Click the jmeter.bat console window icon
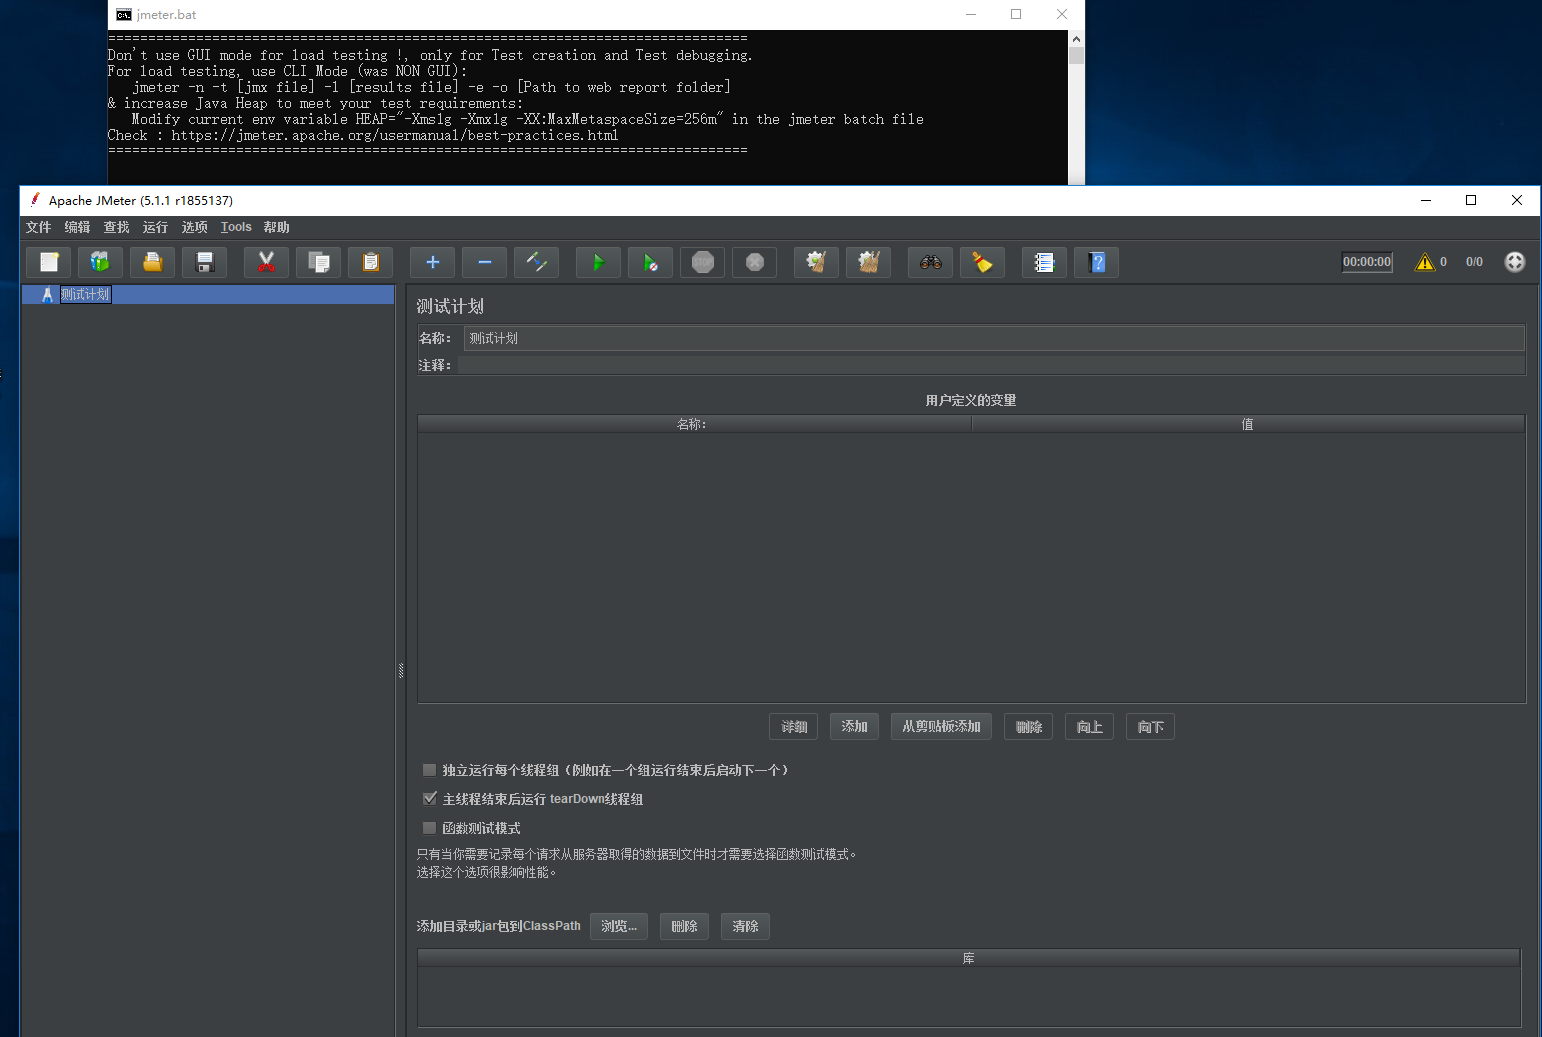Viewport: 1542px width, 1037px height. point(123,15)
